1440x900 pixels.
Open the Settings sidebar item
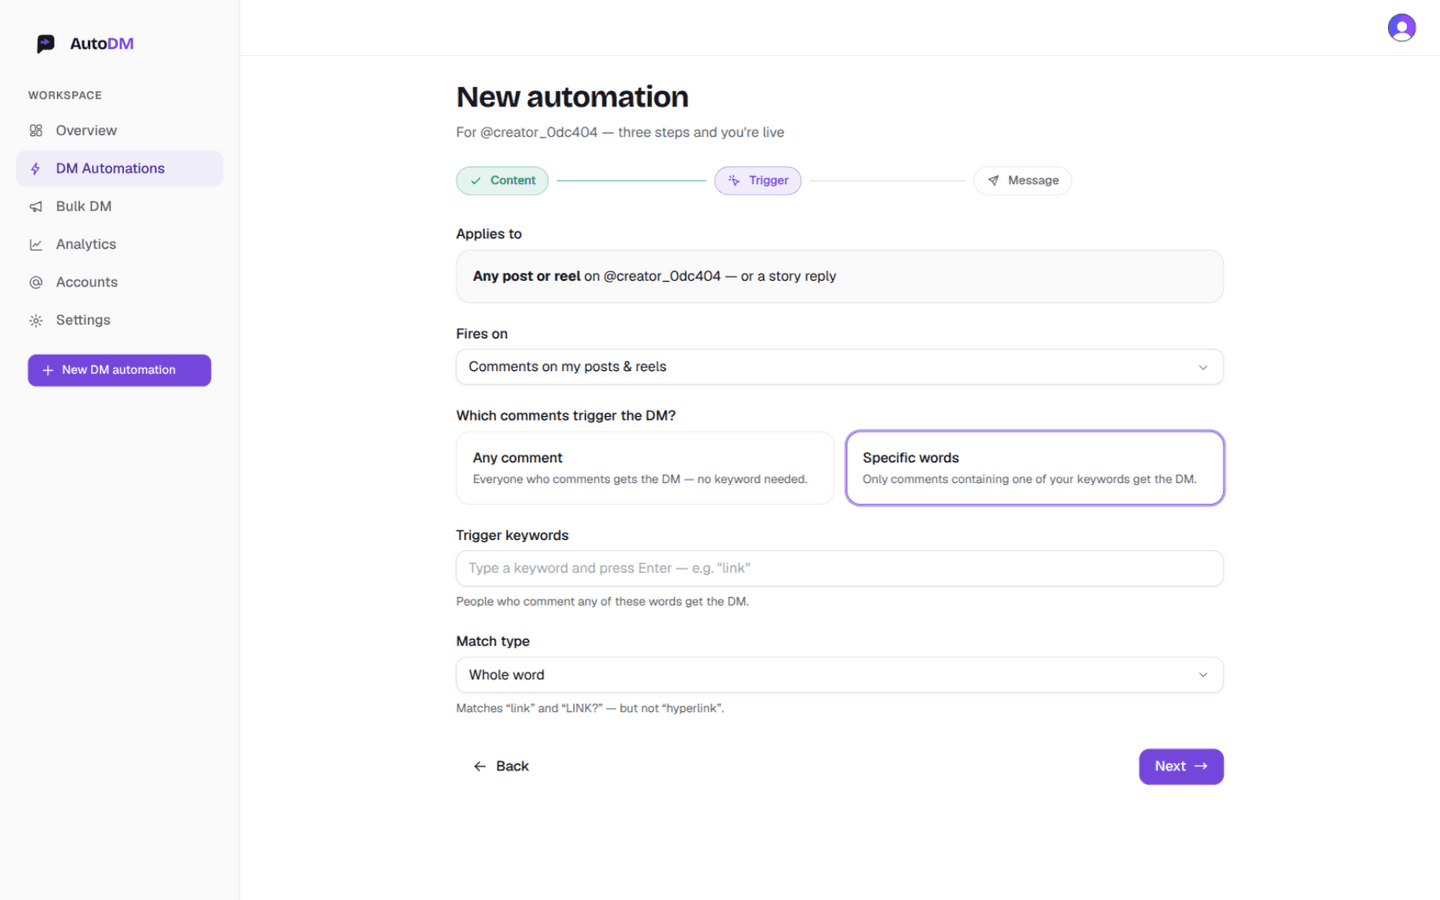pyautogui.click(x=119, y=321)
